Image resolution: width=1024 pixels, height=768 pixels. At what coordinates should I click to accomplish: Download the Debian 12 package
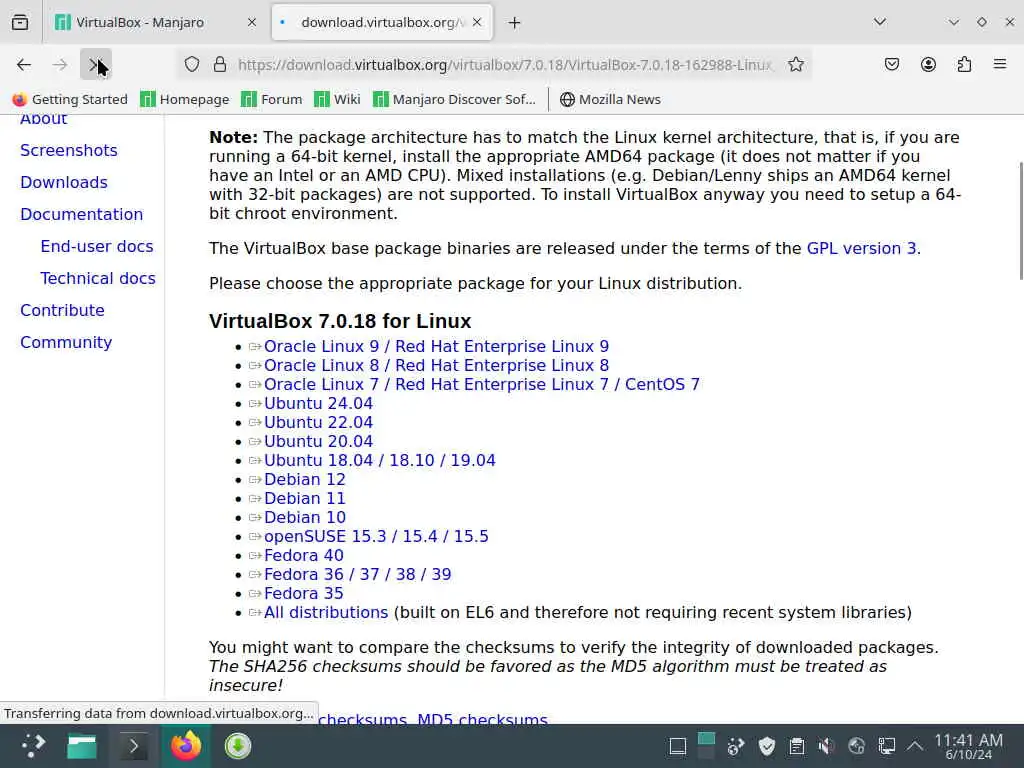(x=304, y=479)
